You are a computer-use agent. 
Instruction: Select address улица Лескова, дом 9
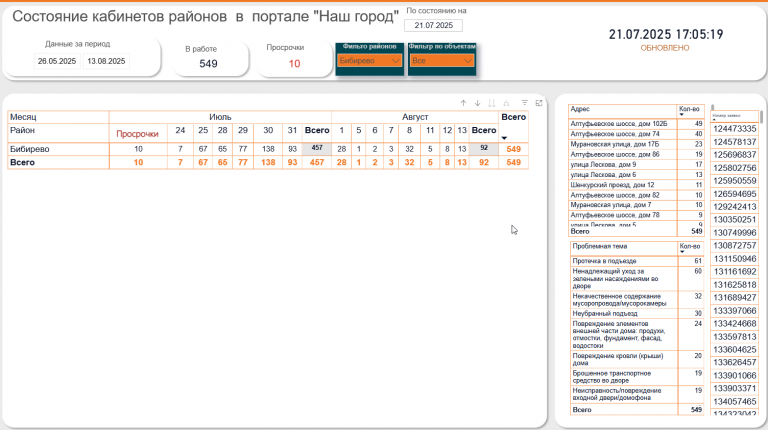[603, 165]
